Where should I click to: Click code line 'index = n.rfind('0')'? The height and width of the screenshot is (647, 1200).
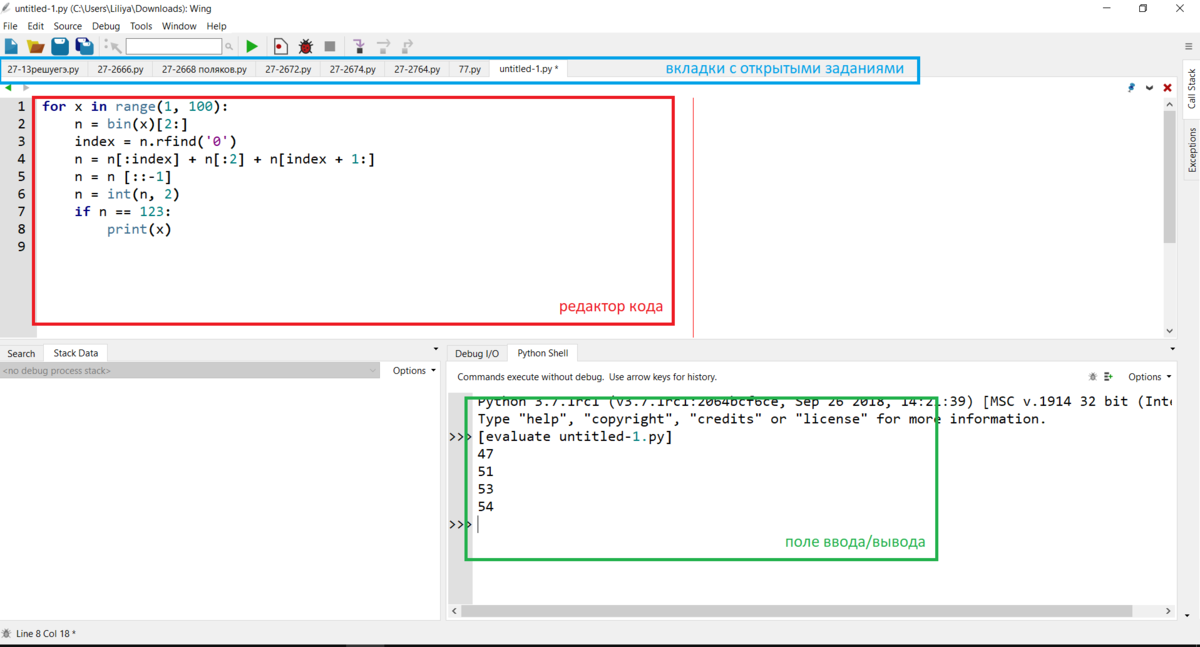click(156, 141)
